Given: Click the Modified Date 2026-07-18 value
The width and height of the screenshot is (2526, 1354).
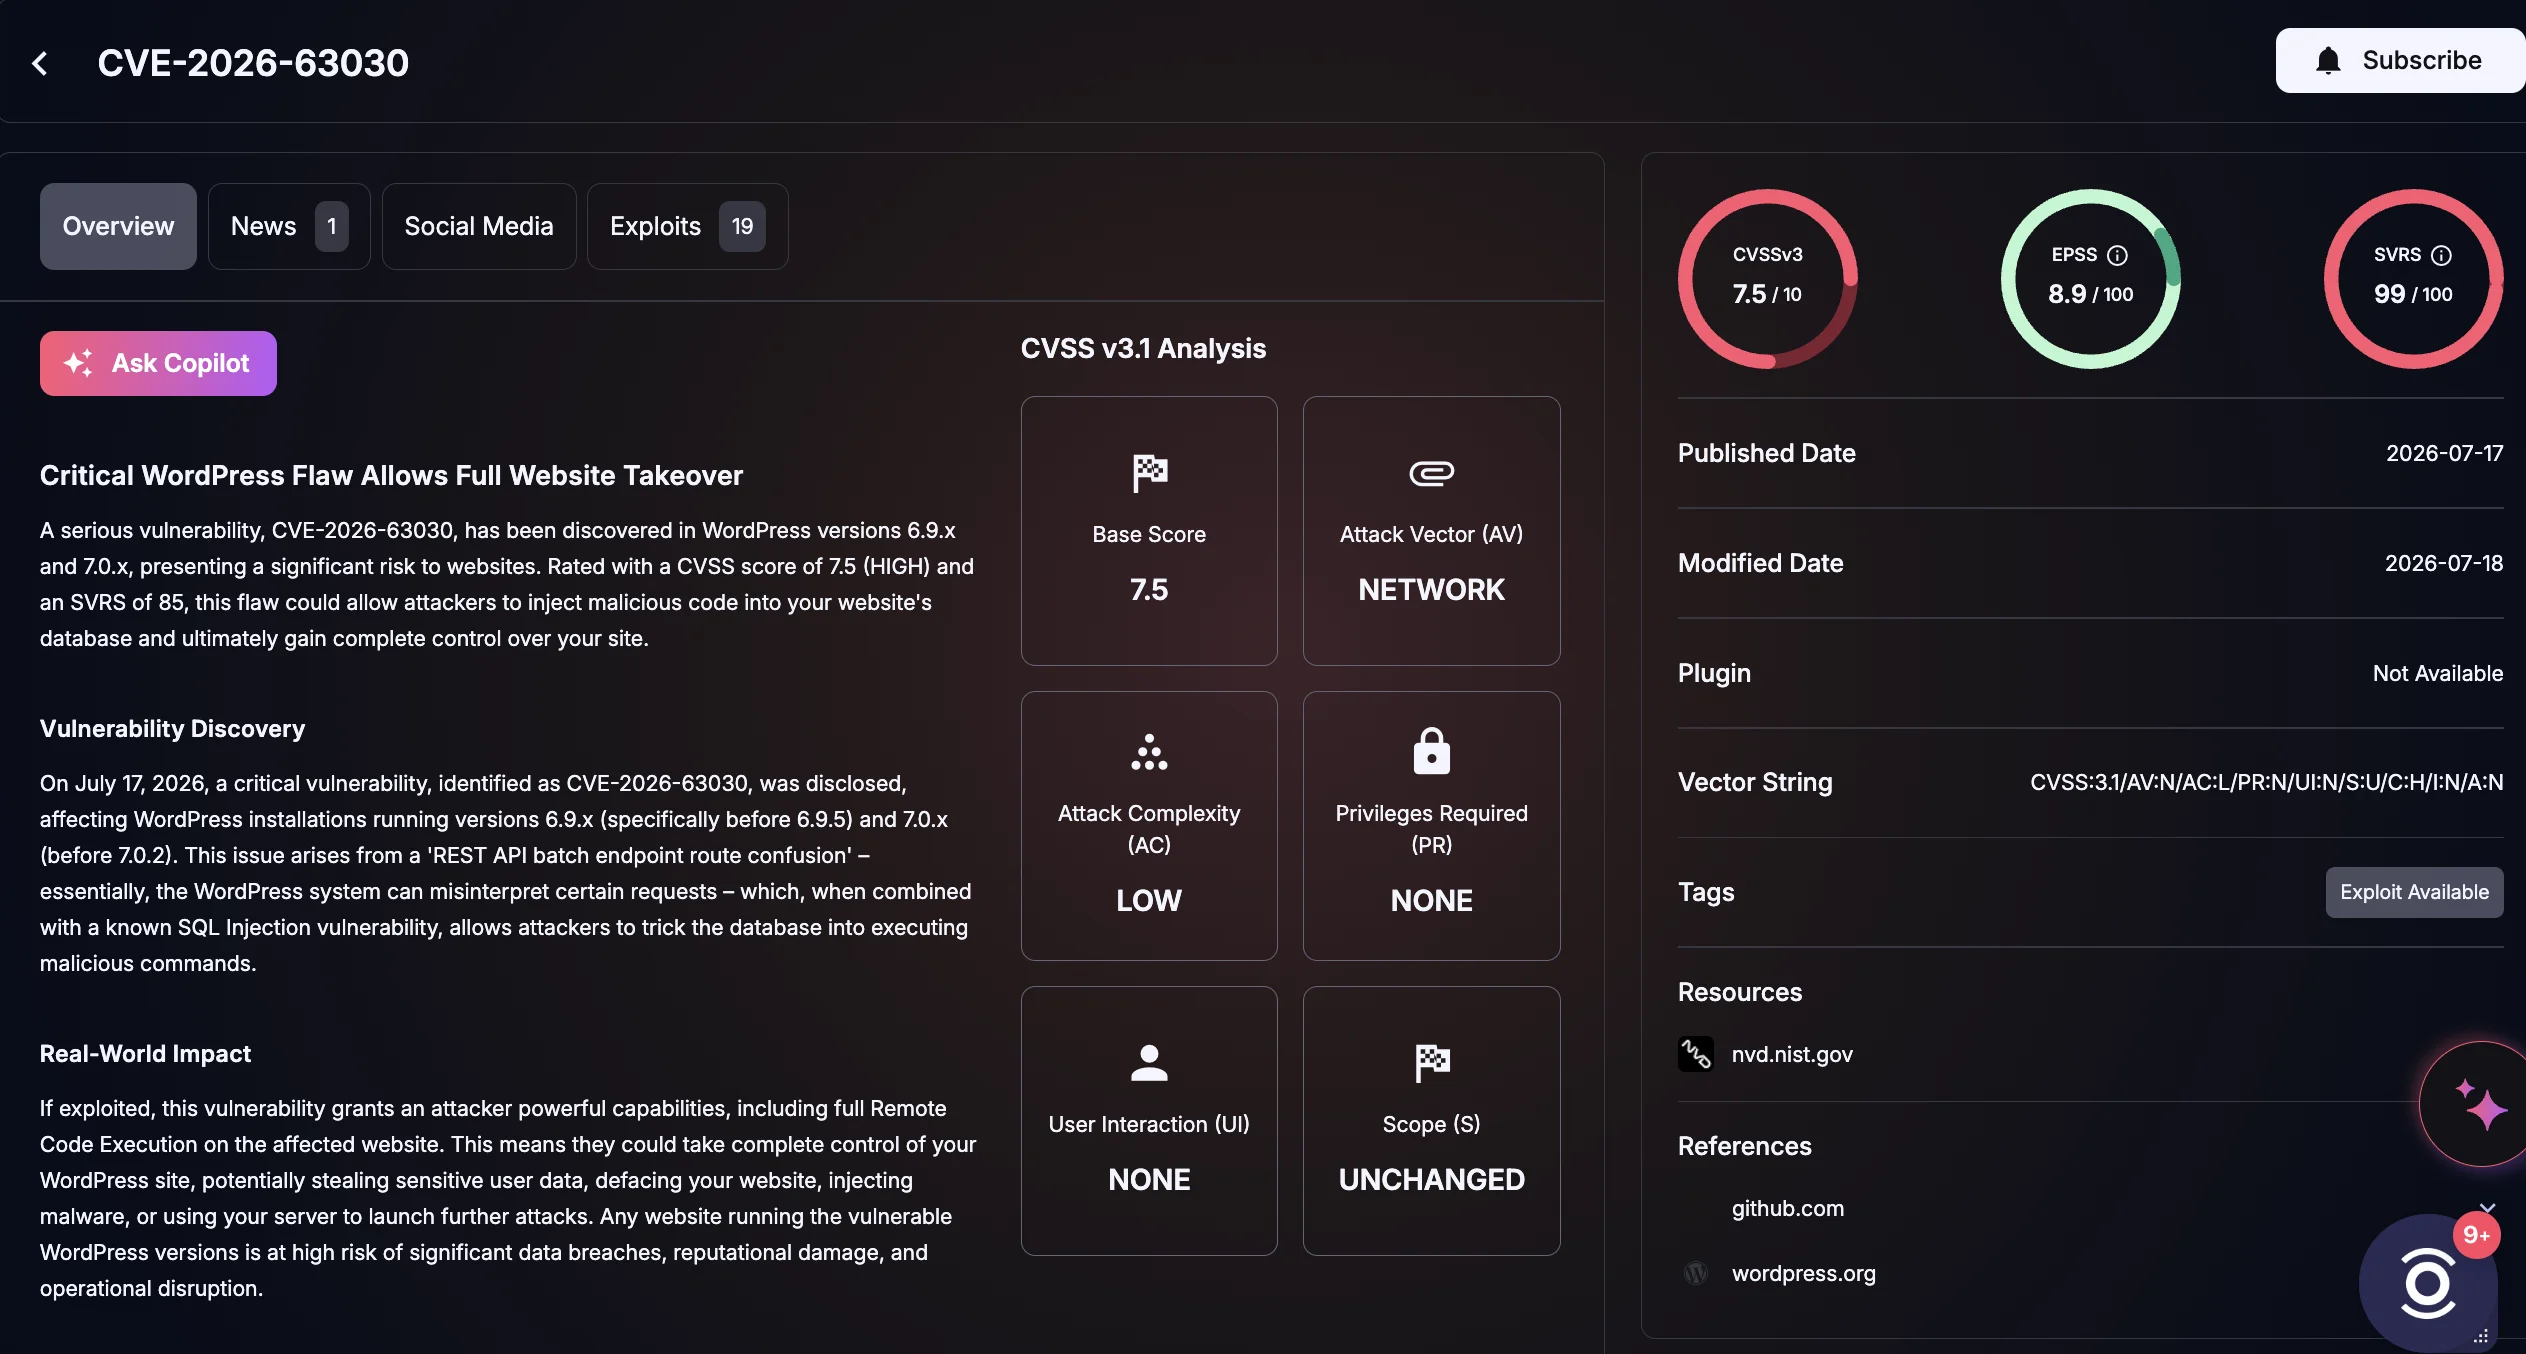Looking at the screenshot, I should (x=2444, y=563).
